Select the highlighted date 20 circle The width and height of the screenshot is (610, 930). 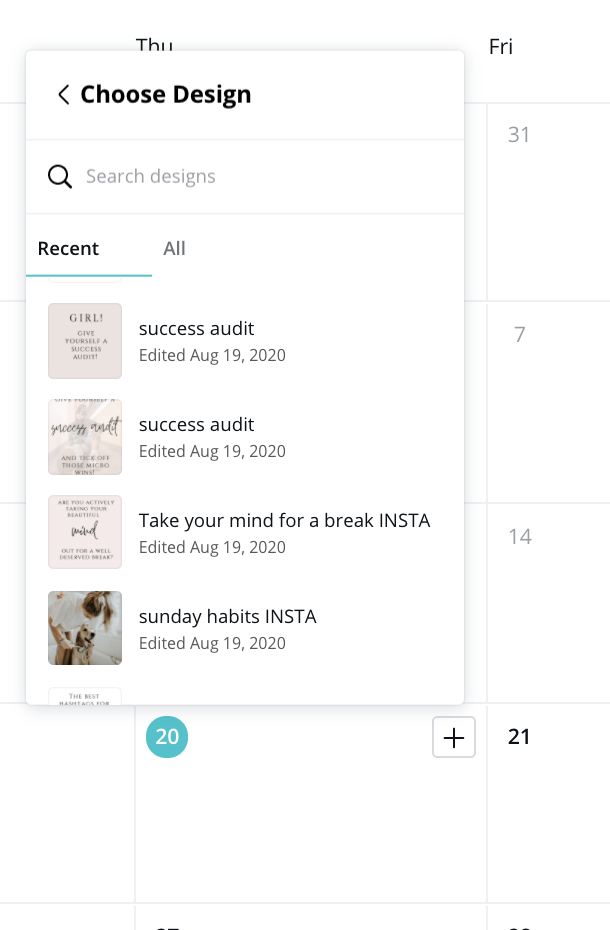(x=167, y=737)
